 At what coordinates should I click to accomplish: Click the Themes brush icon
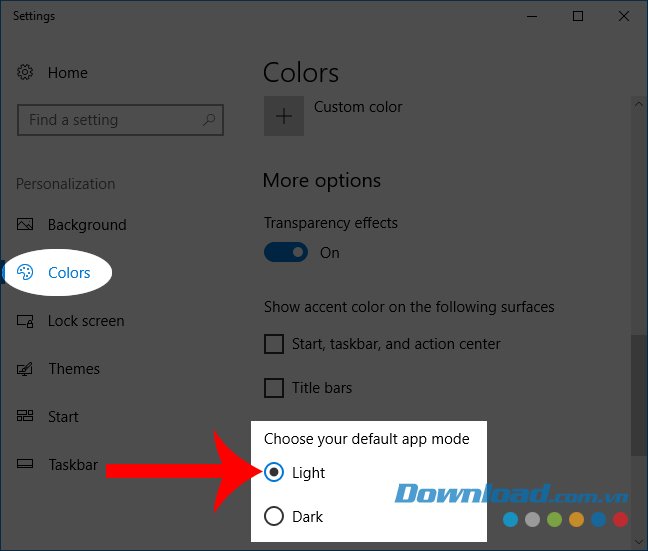25,369
